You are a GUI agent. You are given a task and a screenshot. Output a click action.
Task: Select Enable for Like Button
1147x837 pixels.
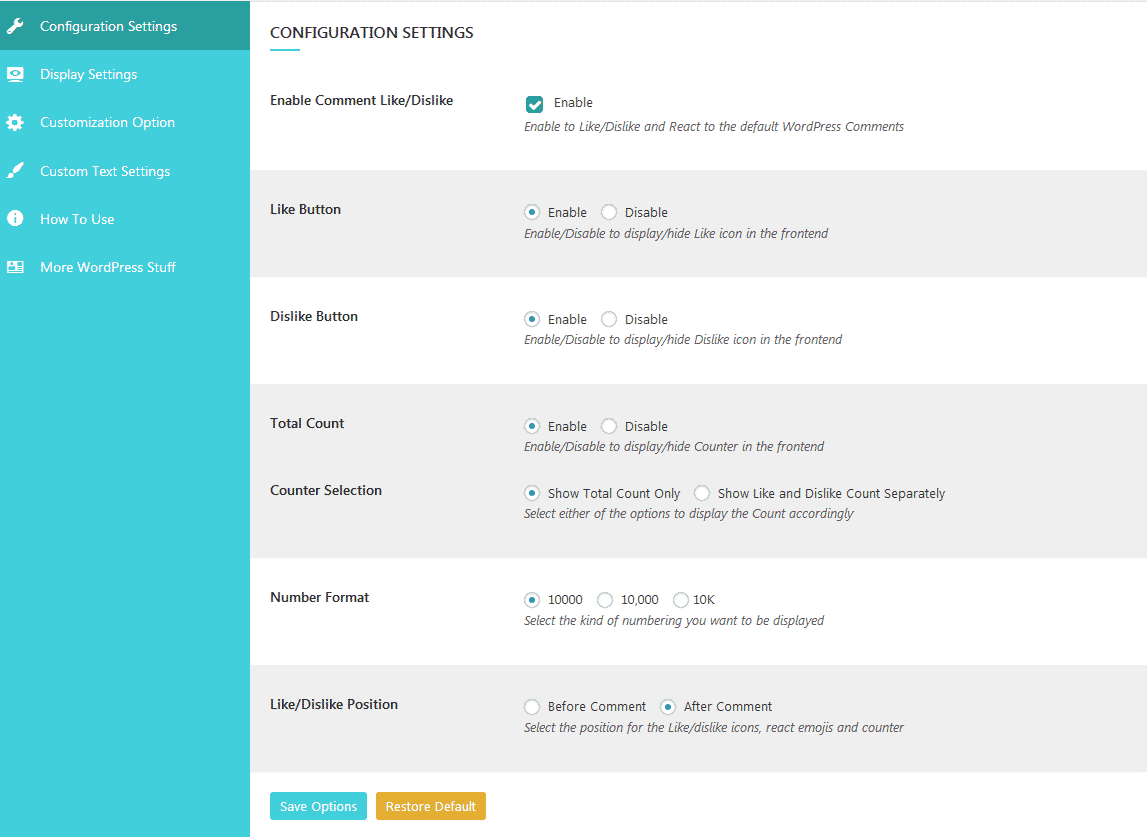pos(532,212)
